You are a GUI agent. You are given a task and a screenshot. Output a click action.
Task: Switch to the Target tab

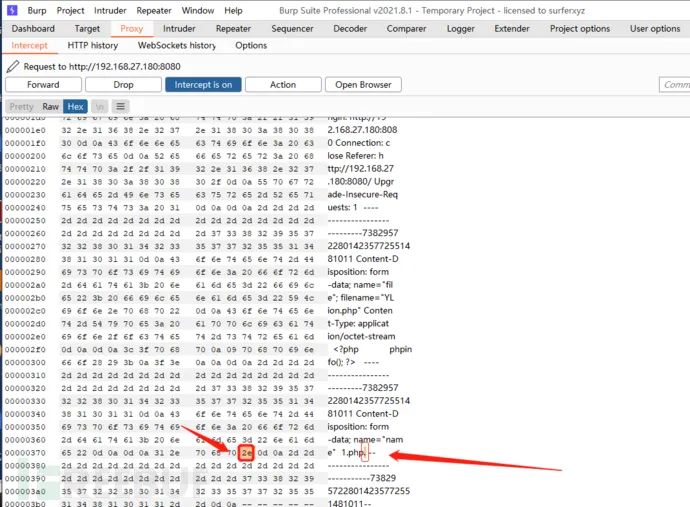[x=87, y=29]
